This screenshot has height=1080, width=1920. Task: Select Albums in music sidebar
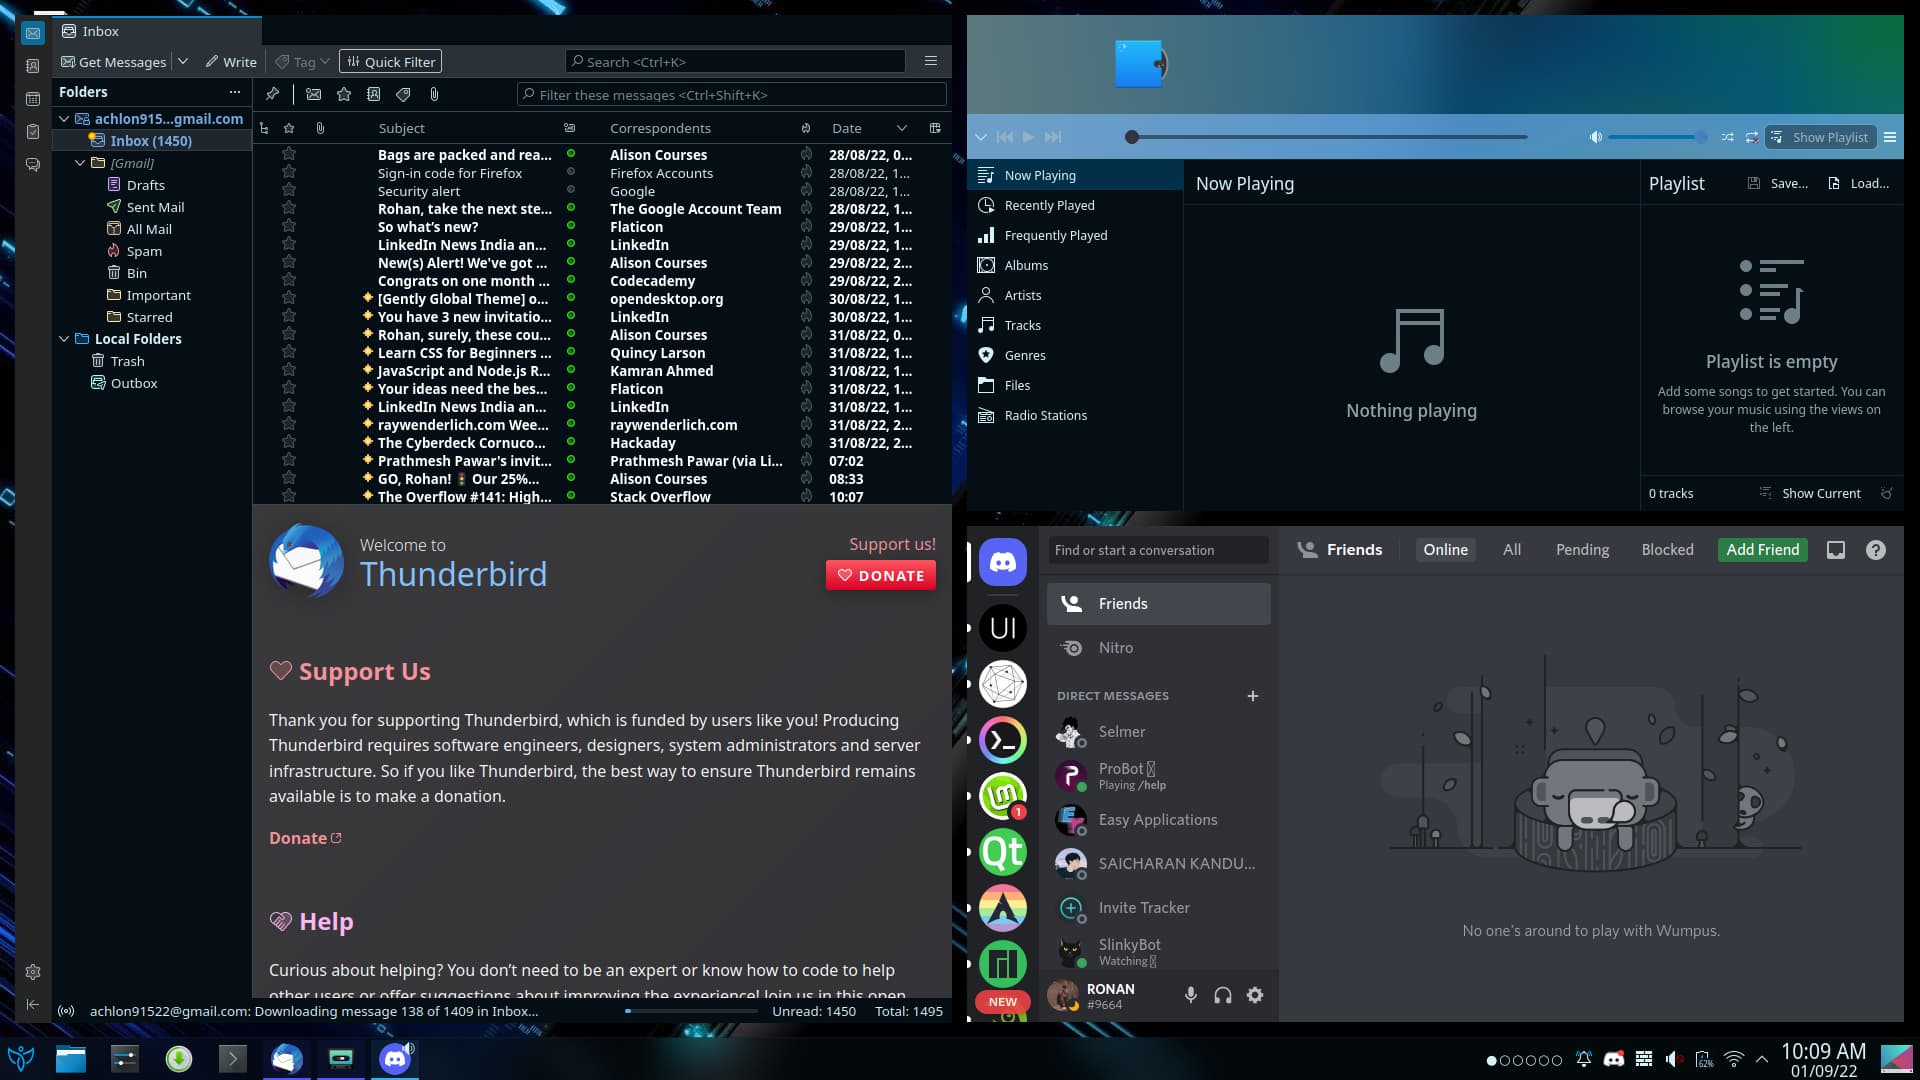1075,265
